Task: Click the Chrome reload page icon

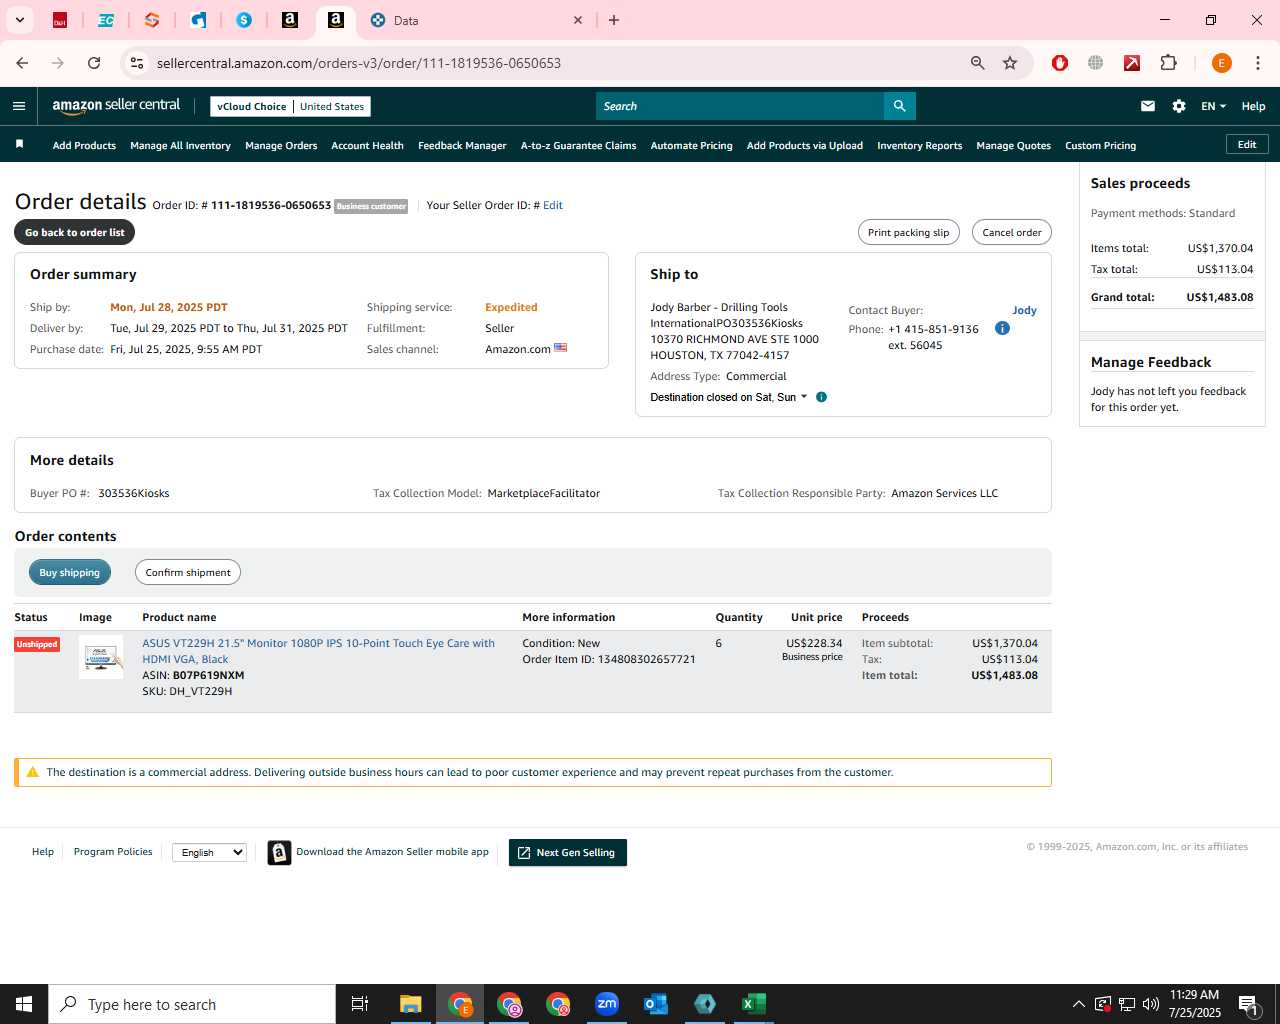Action: (94, 63)
